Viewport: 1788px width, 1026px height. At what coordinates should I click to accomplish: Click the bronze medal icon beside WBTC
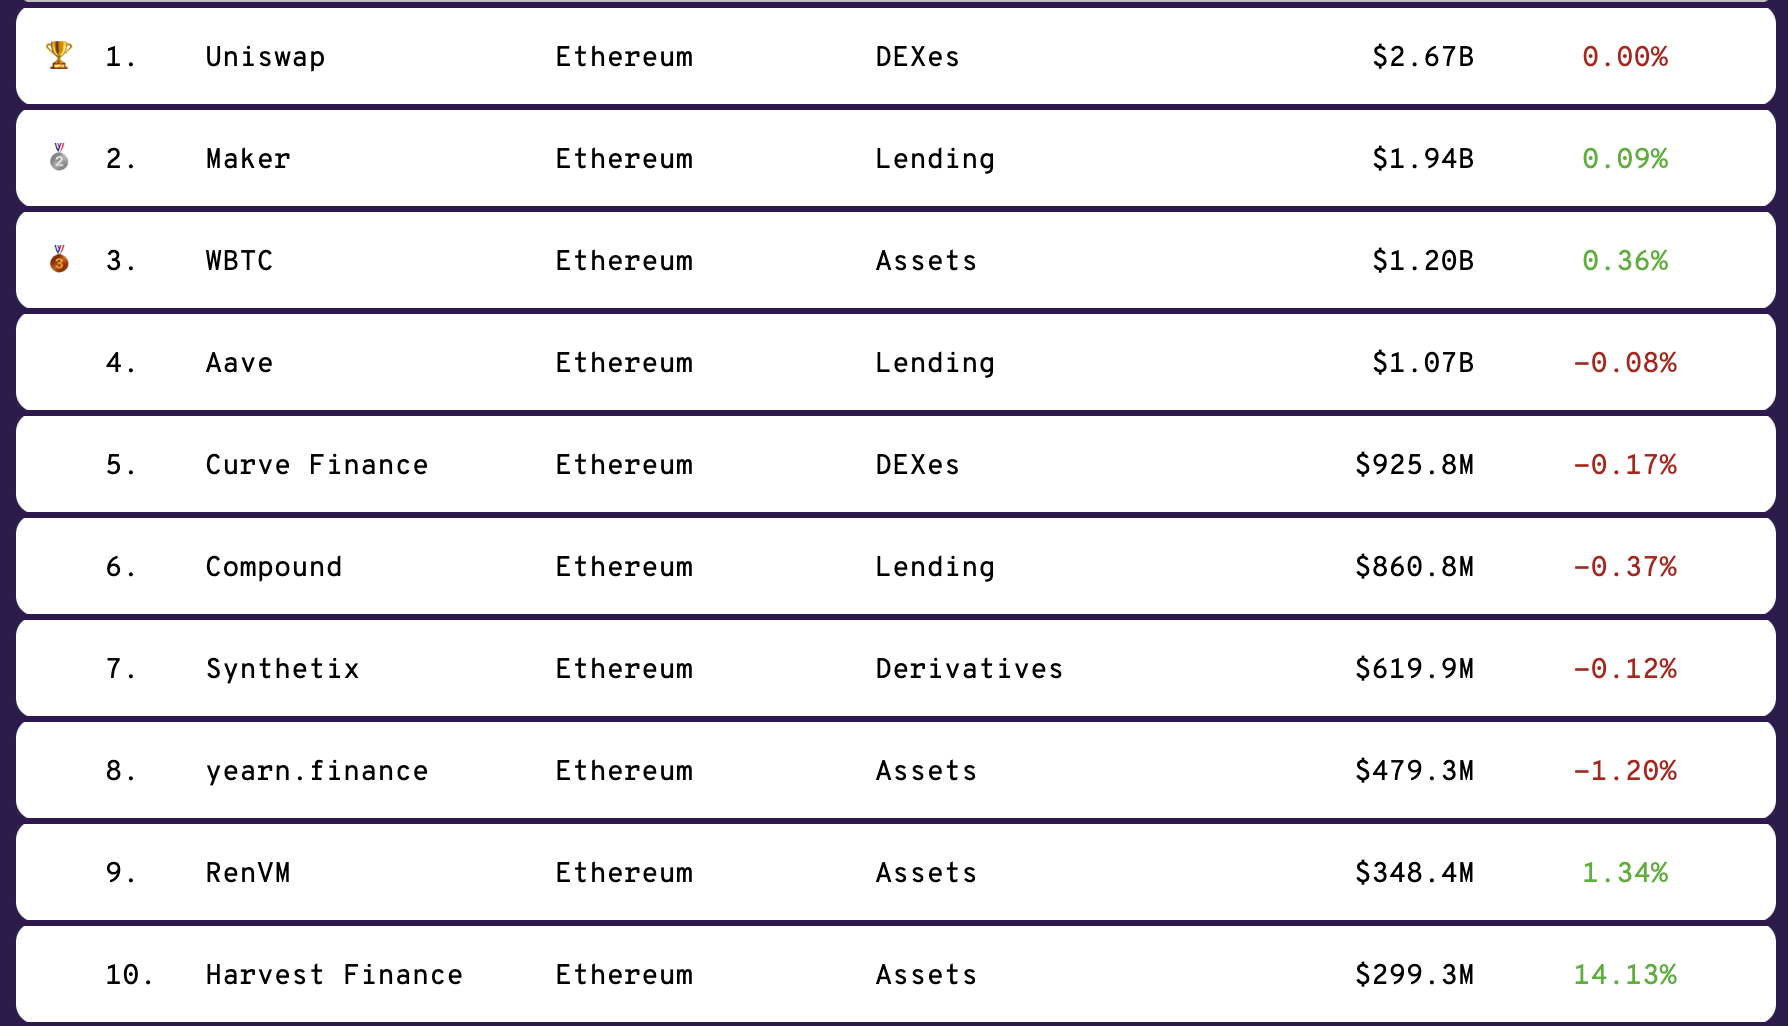(x=59, y=260)
